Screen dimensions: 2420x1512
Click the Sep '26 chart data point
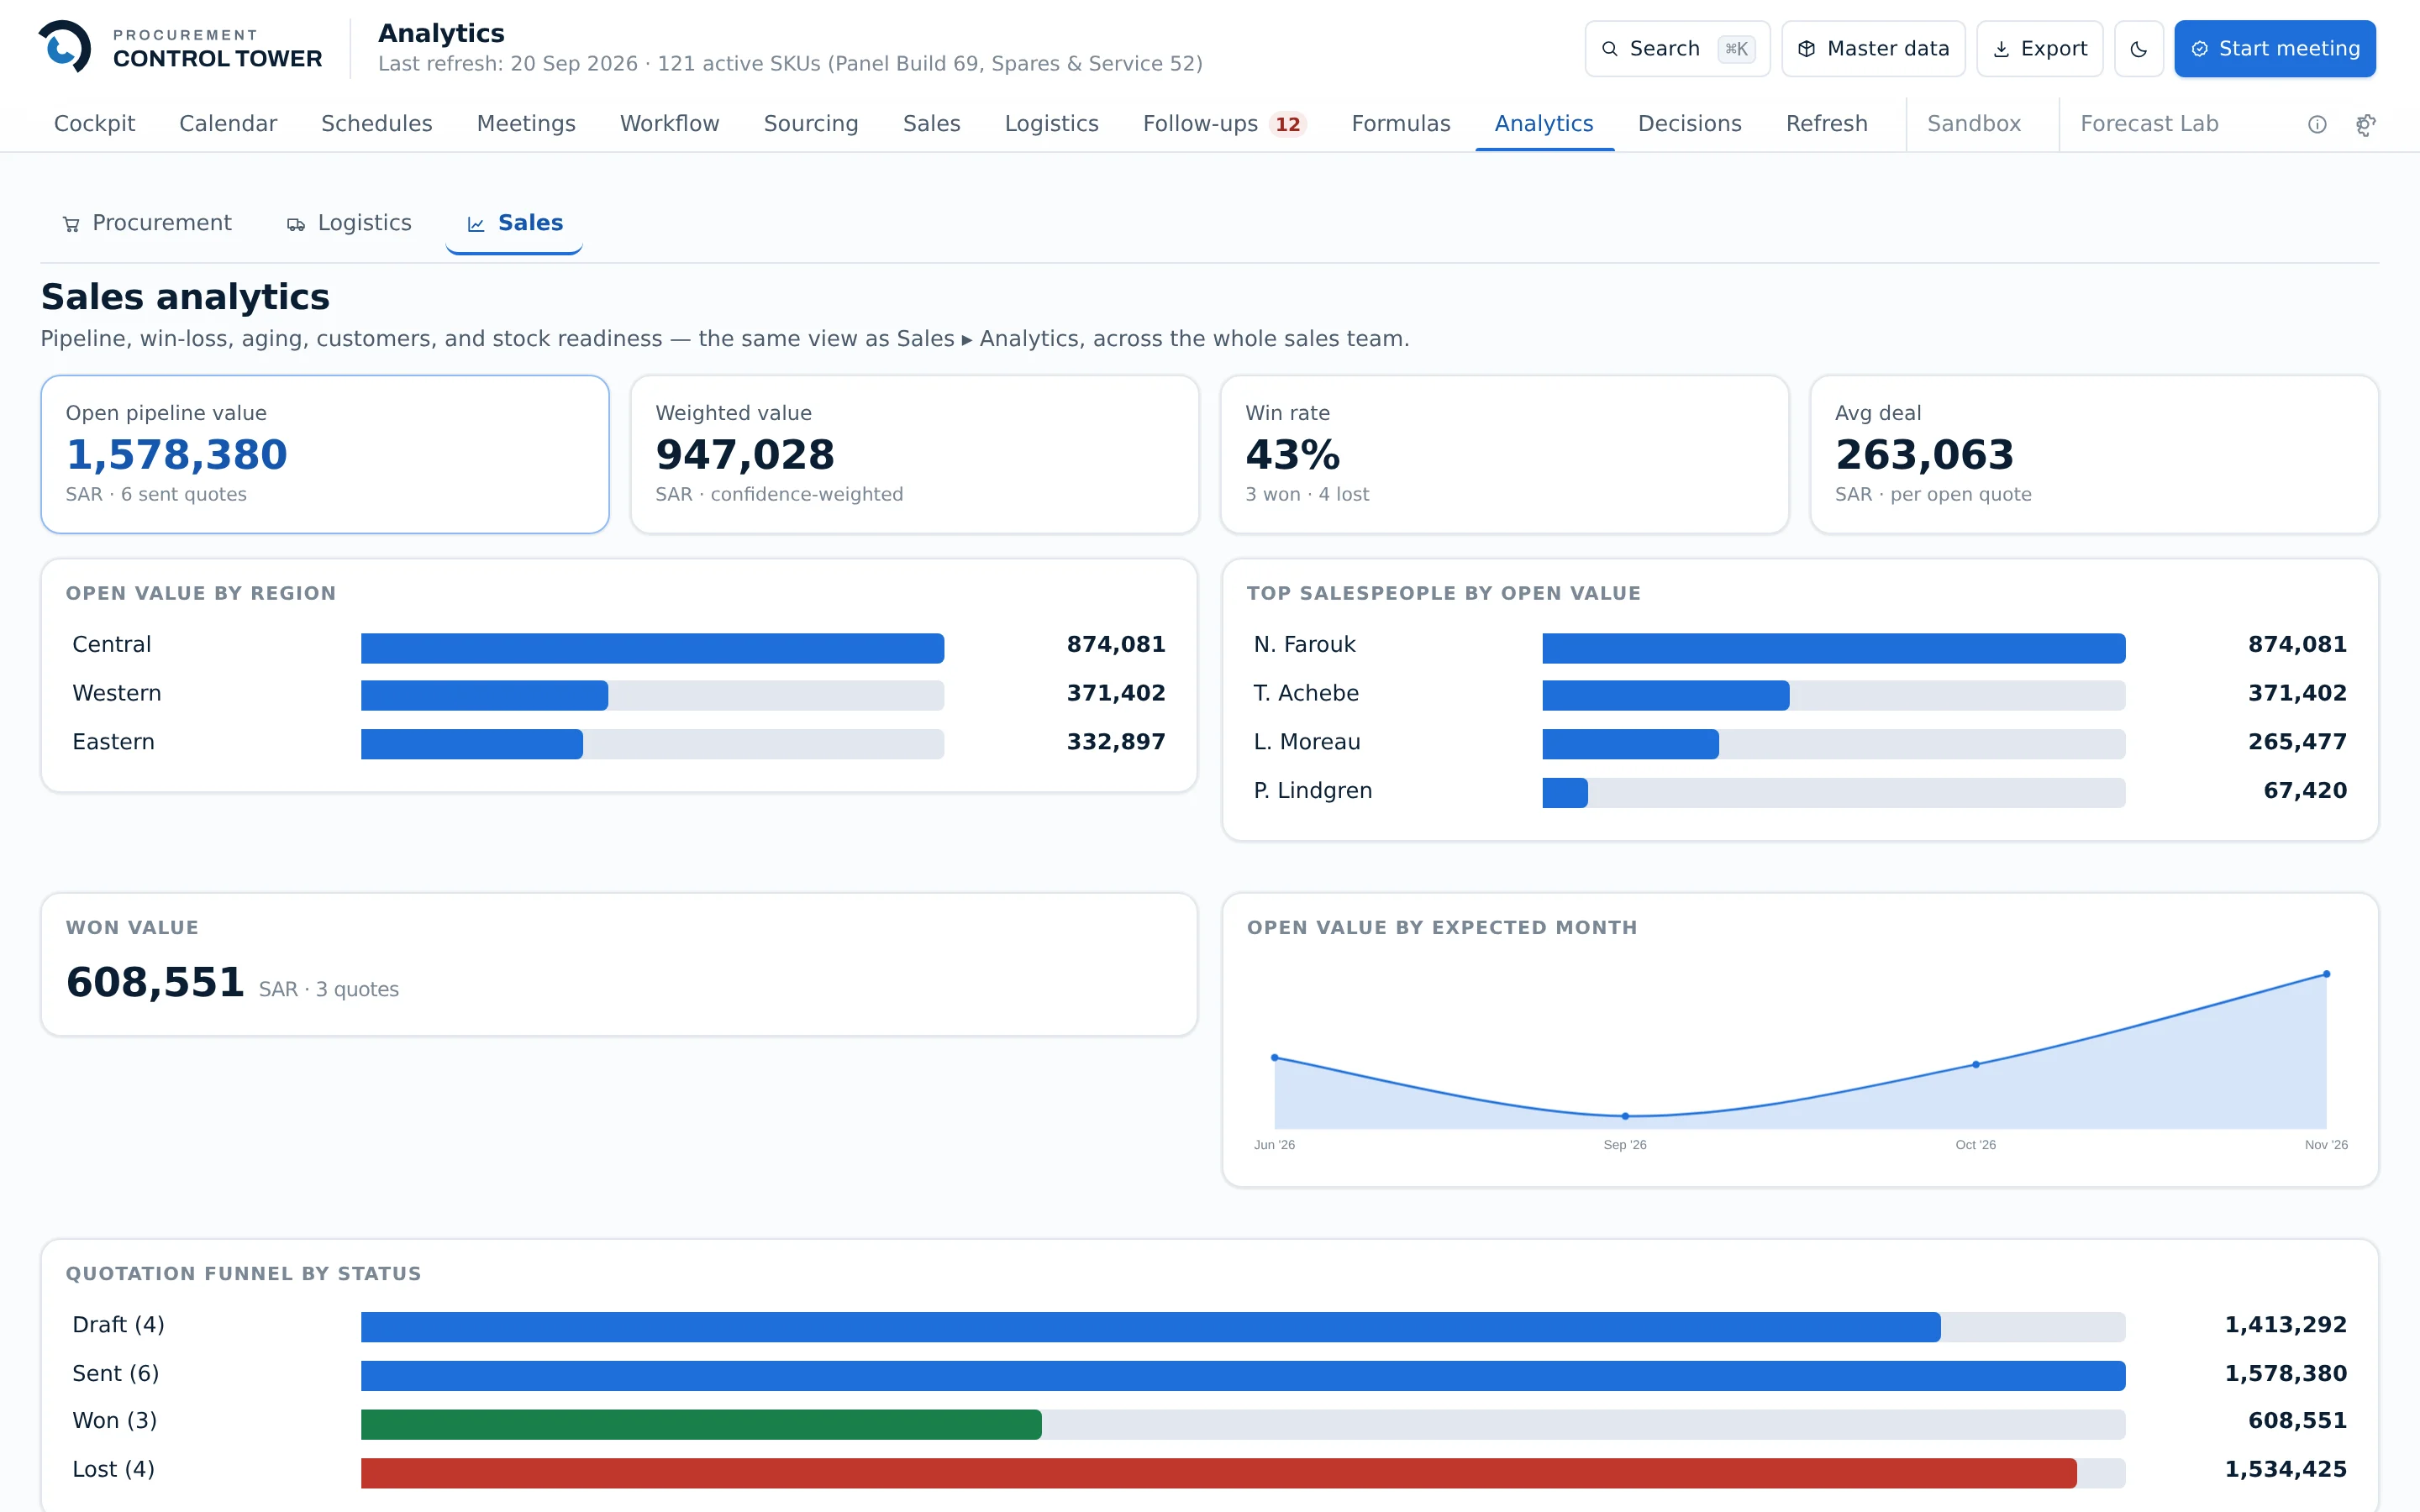(1625, 1116)
